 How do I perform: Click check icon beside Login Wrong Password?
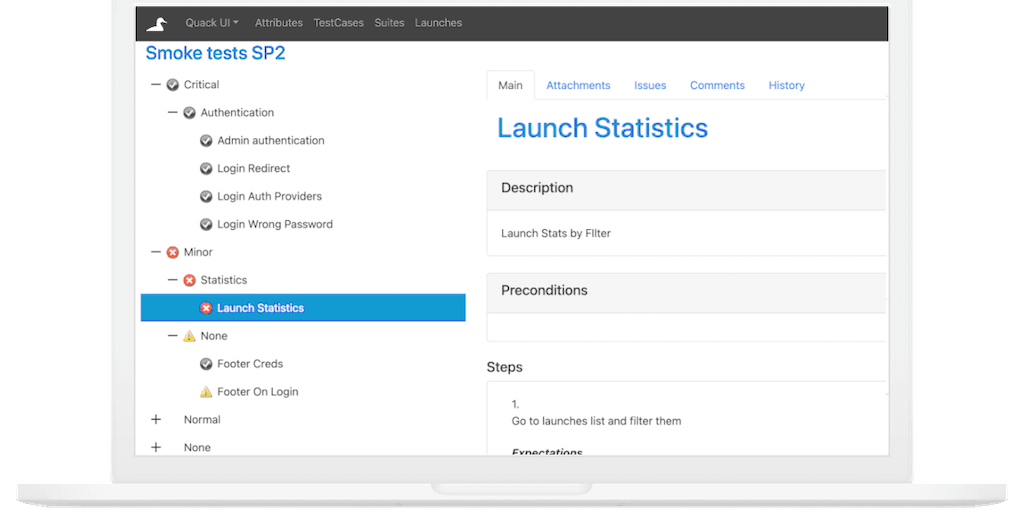tap(206, 225)
